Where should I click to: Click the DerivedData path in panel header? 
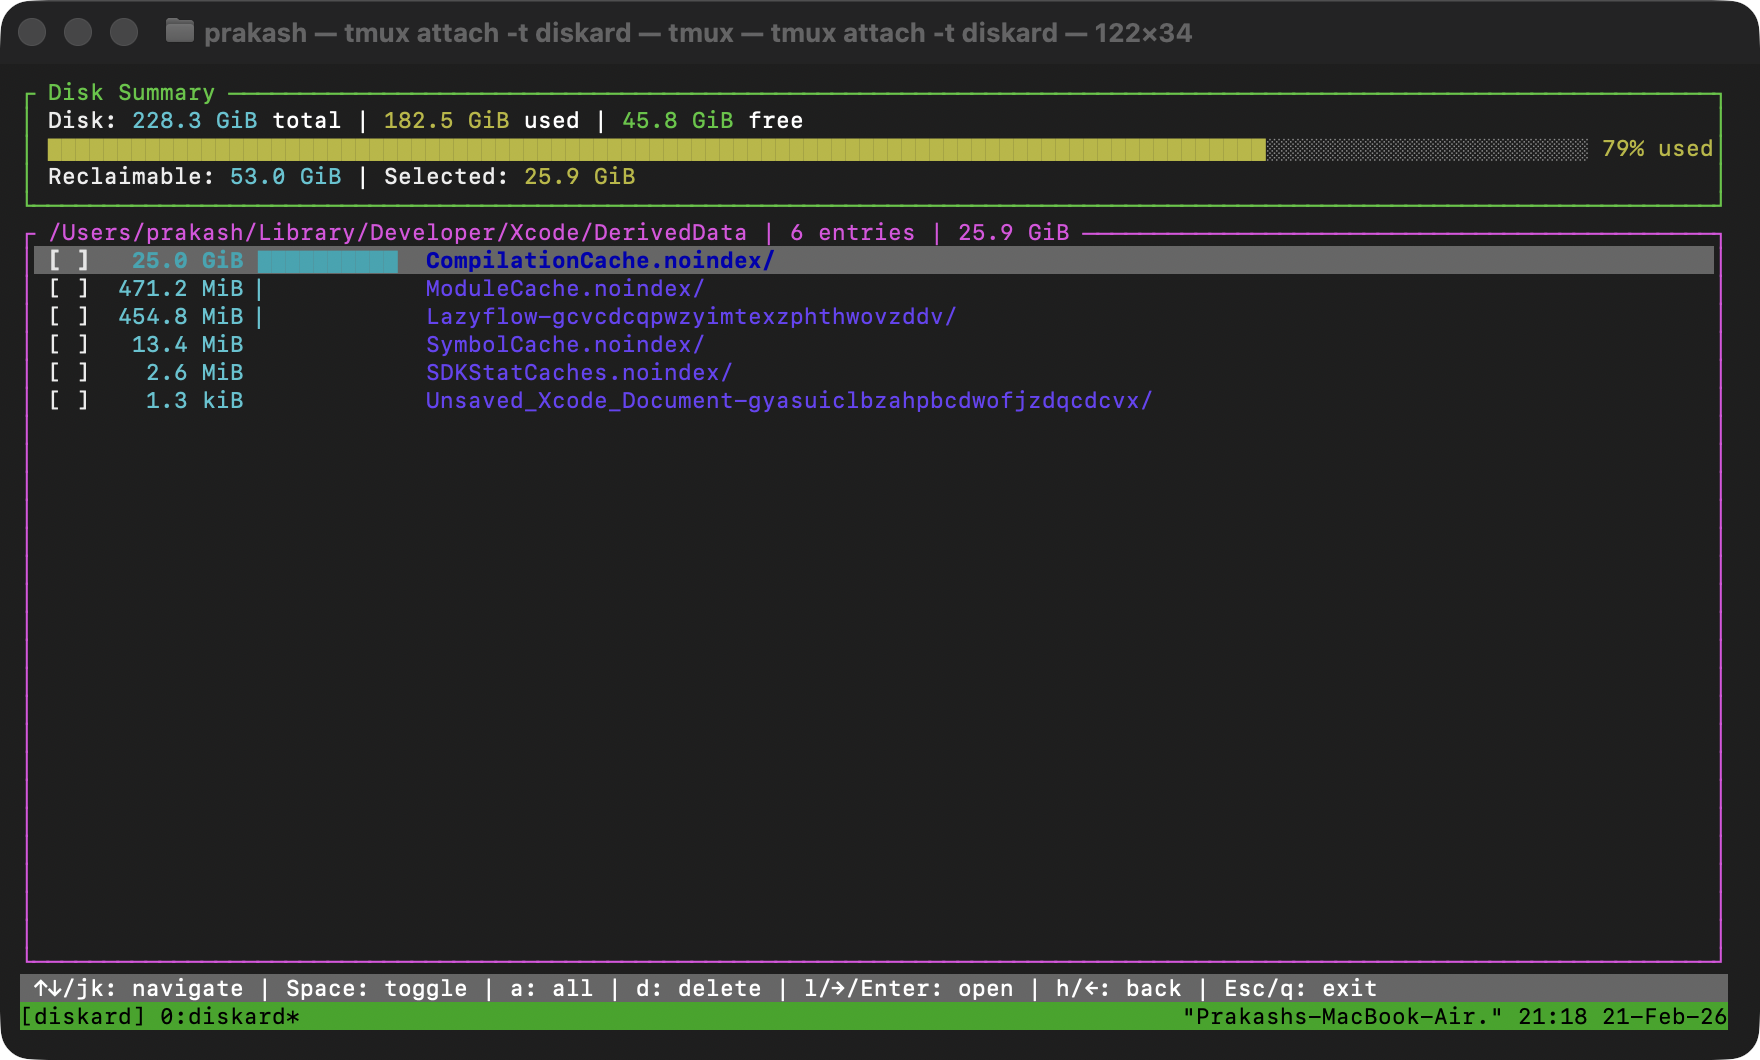[x=397, y=232]
